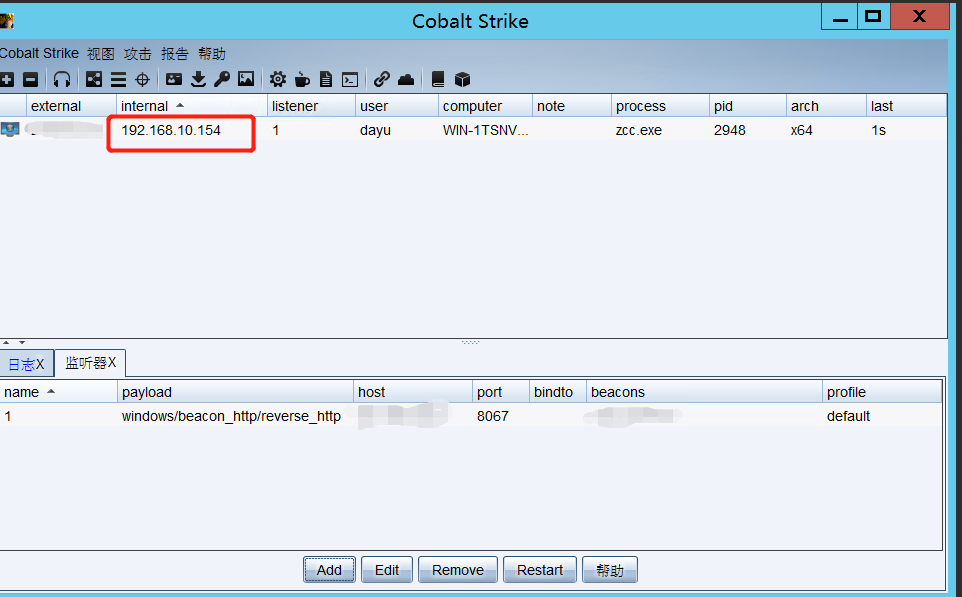962x597 pixels.
Task: Click the minus disconnect icon
Action: click(x=31, y=79)
